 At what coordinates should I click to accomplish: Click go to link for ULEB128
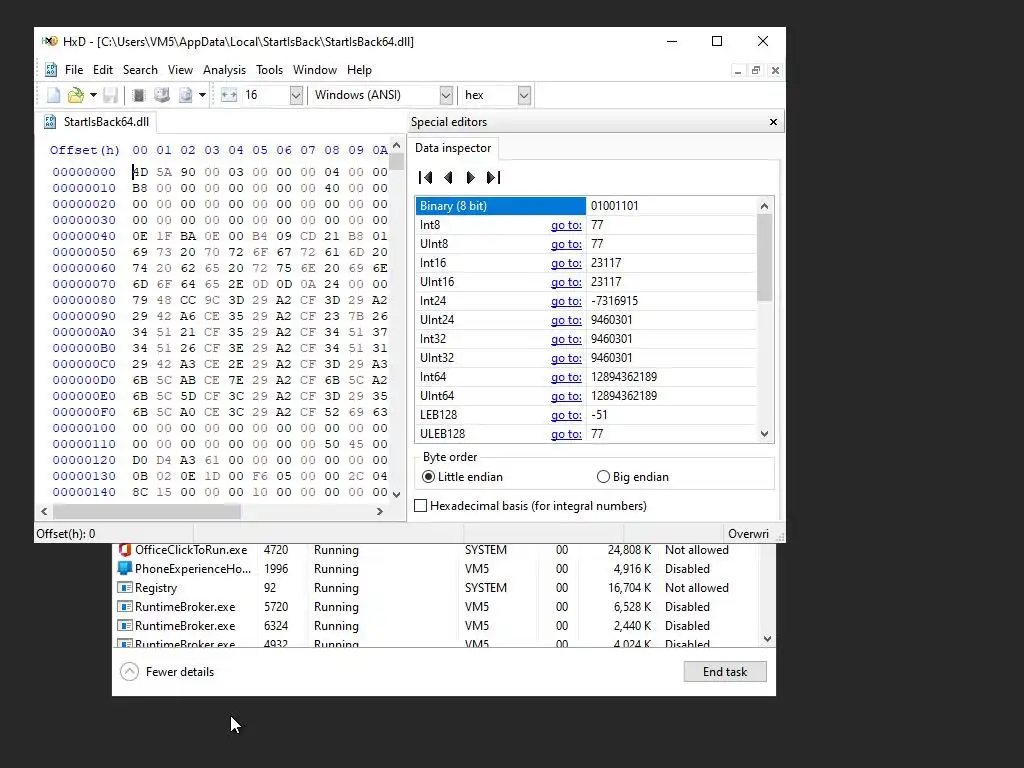566,434
